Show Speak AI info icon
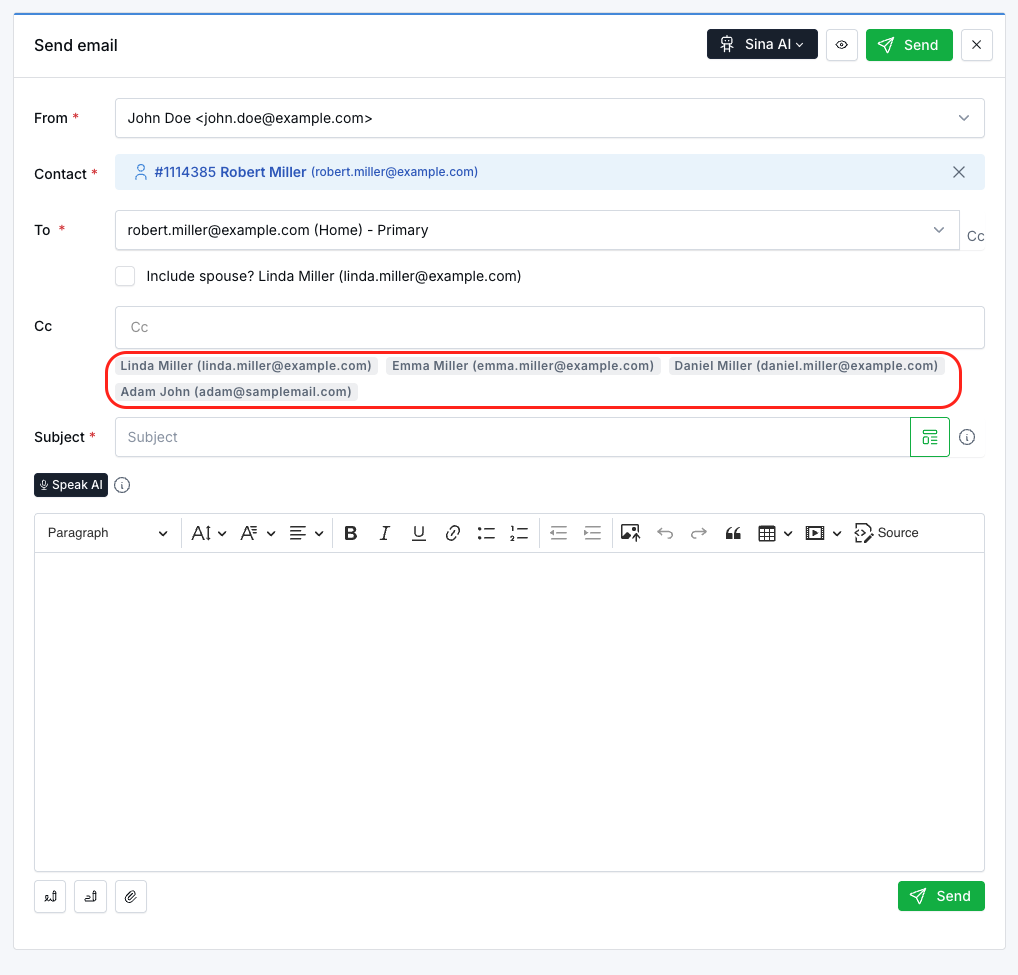1018x975 pixels. tap(122, 485)
